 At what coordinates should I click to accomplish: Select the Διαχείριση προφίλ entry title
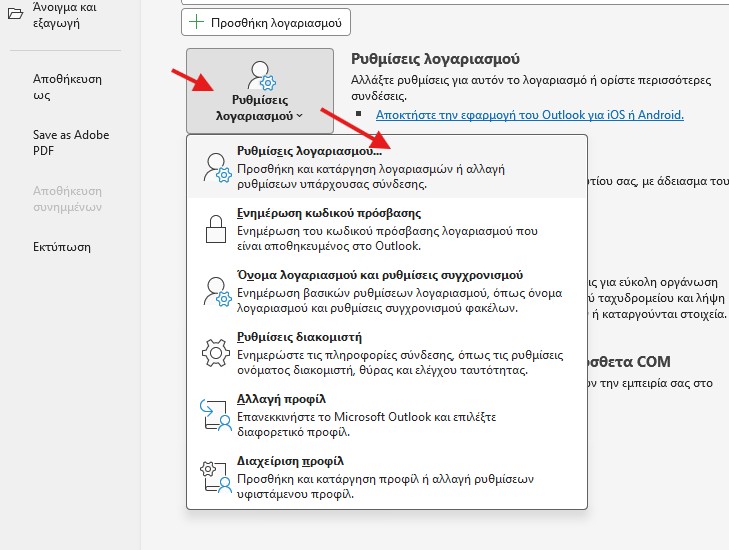[290, 461]
